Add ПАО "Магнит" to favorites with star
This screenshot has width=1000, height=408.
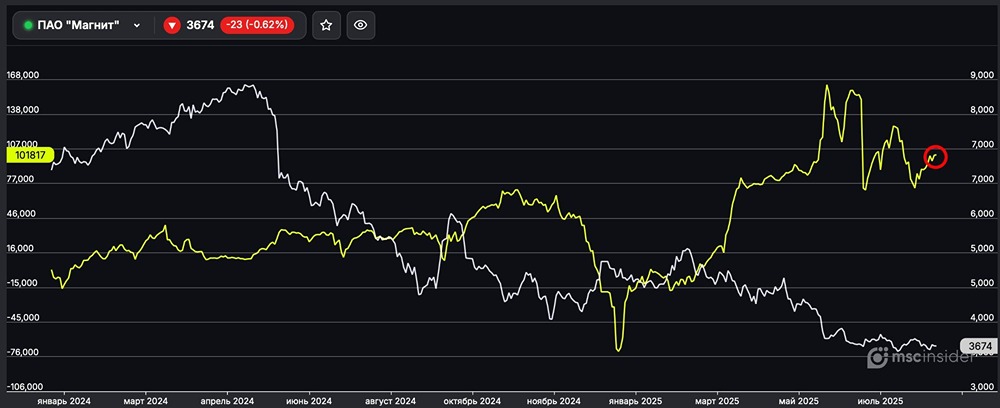click(326, 26)
